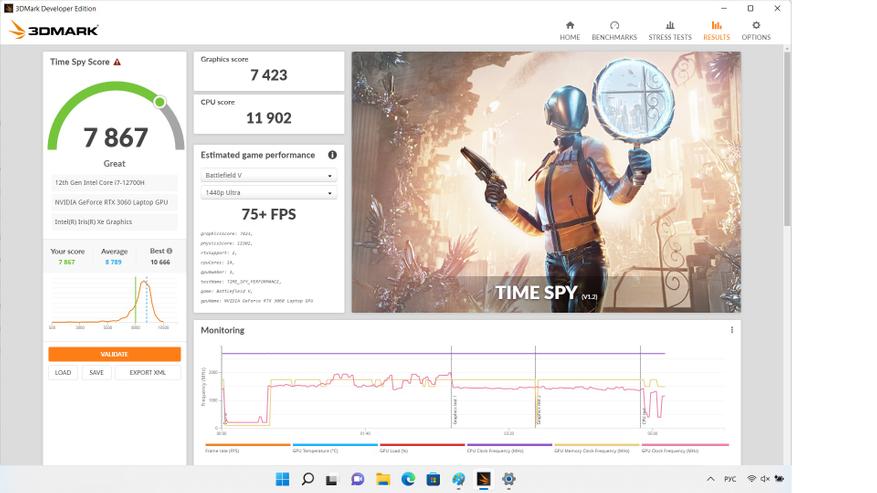The width and height of the screenshot is (877, 493).
Task: Open the 1440p Ultra resolution dropdown
Action: 268,192
